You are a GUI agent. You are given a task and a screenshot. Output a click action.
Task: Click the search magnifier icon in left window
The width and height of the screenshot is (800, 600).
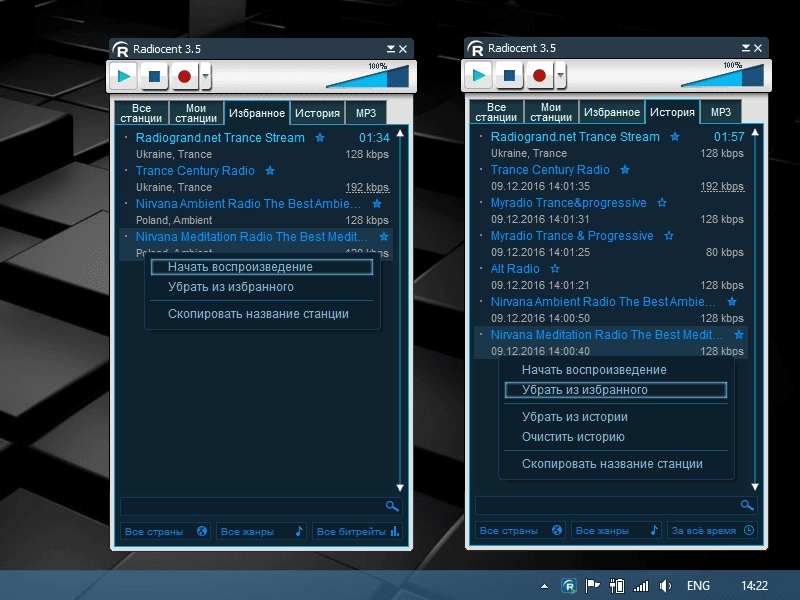[392, 506]
